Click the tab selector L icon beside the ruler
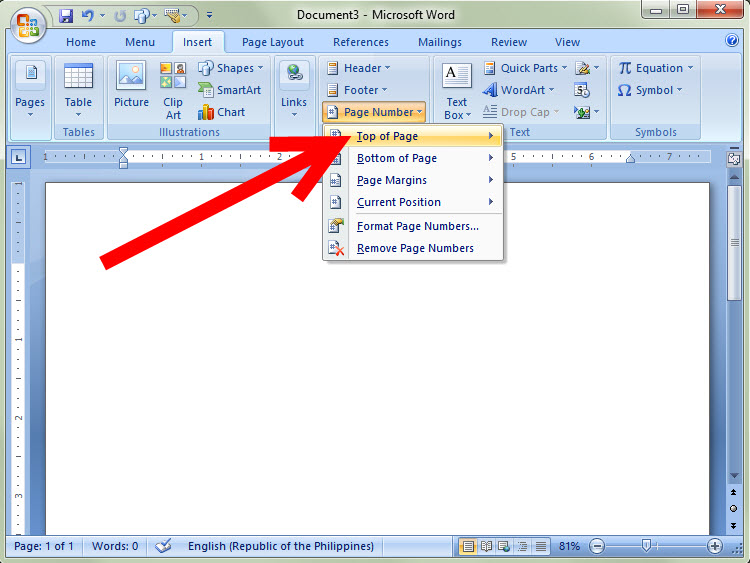 pos(19,157)
